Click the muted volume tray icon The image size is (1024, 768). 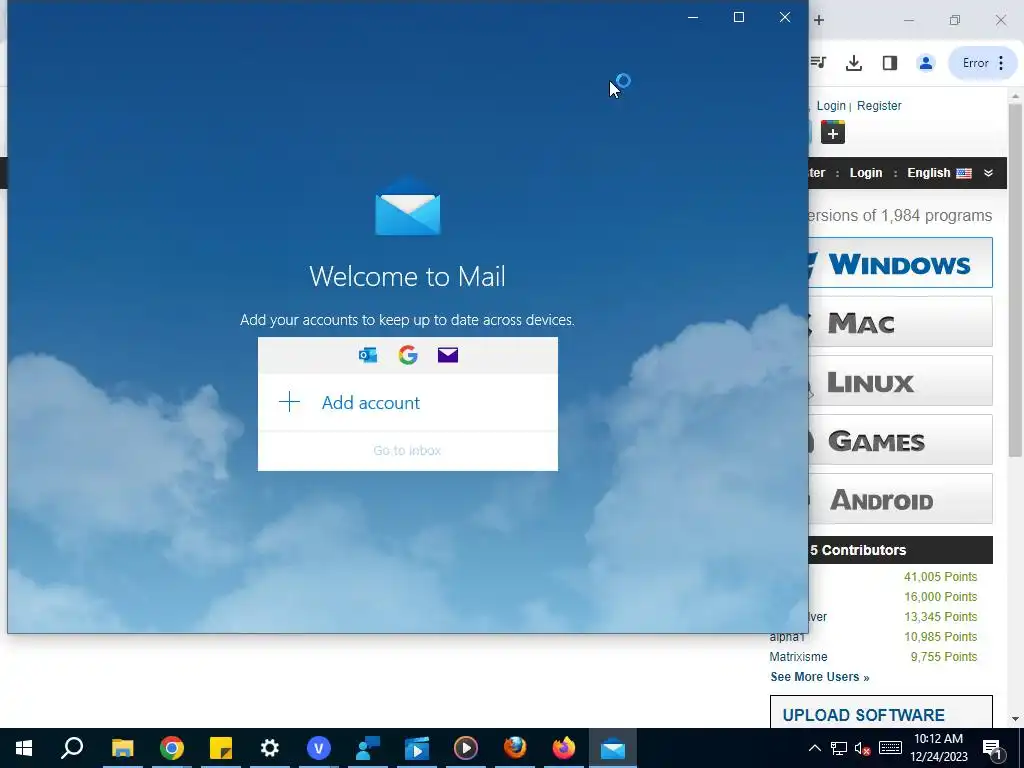[x=862, y=748]
